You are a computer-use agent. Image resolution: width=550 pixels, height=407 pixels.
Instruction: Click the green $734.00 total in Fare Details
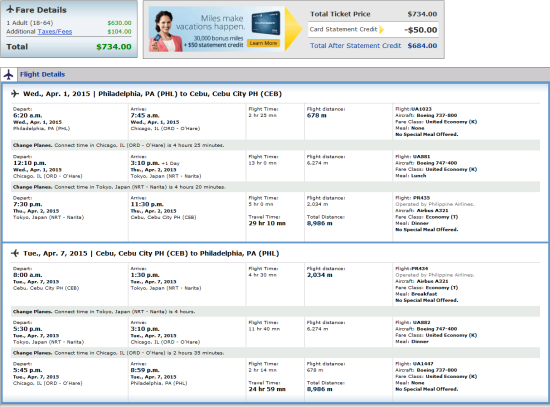pyautogui.click(x=114, y=47)
